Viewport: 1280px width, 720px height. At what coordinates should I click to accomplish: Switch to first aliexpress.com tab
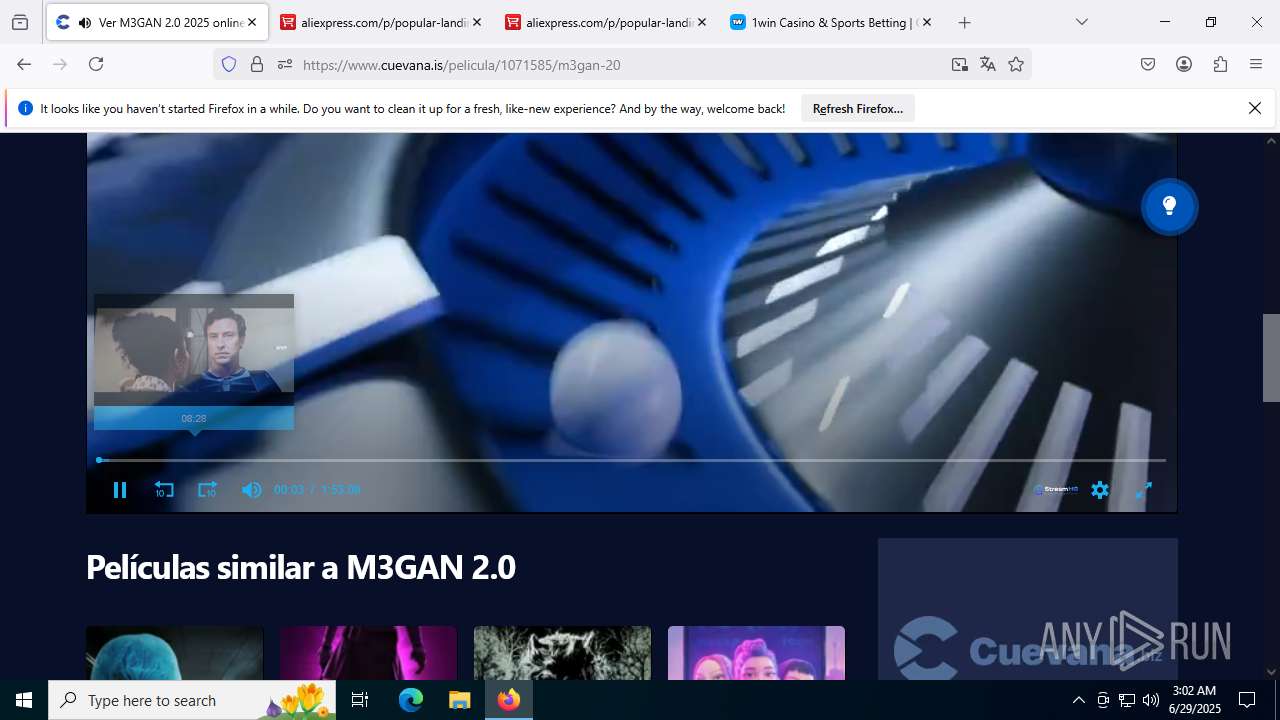(382, 22)
